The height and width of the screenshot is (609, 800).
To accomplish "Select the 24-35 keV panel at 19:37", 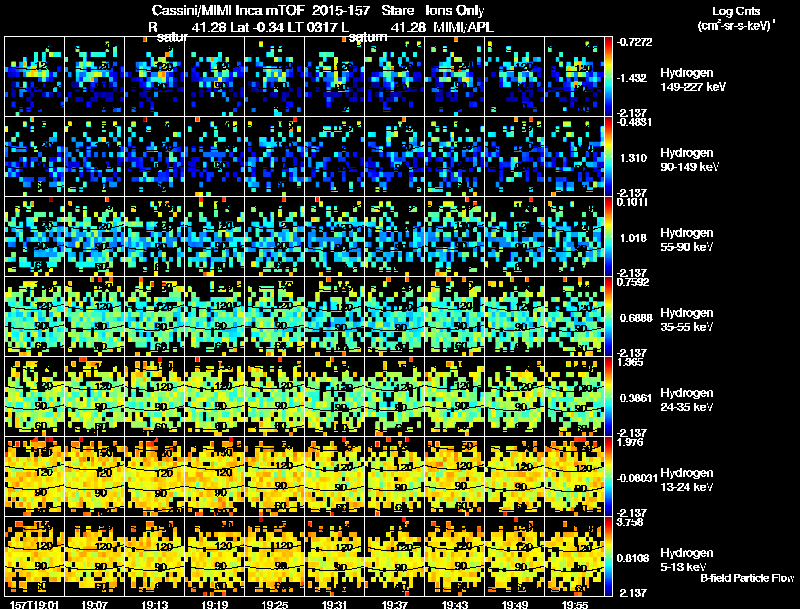I will coord(394,397).
